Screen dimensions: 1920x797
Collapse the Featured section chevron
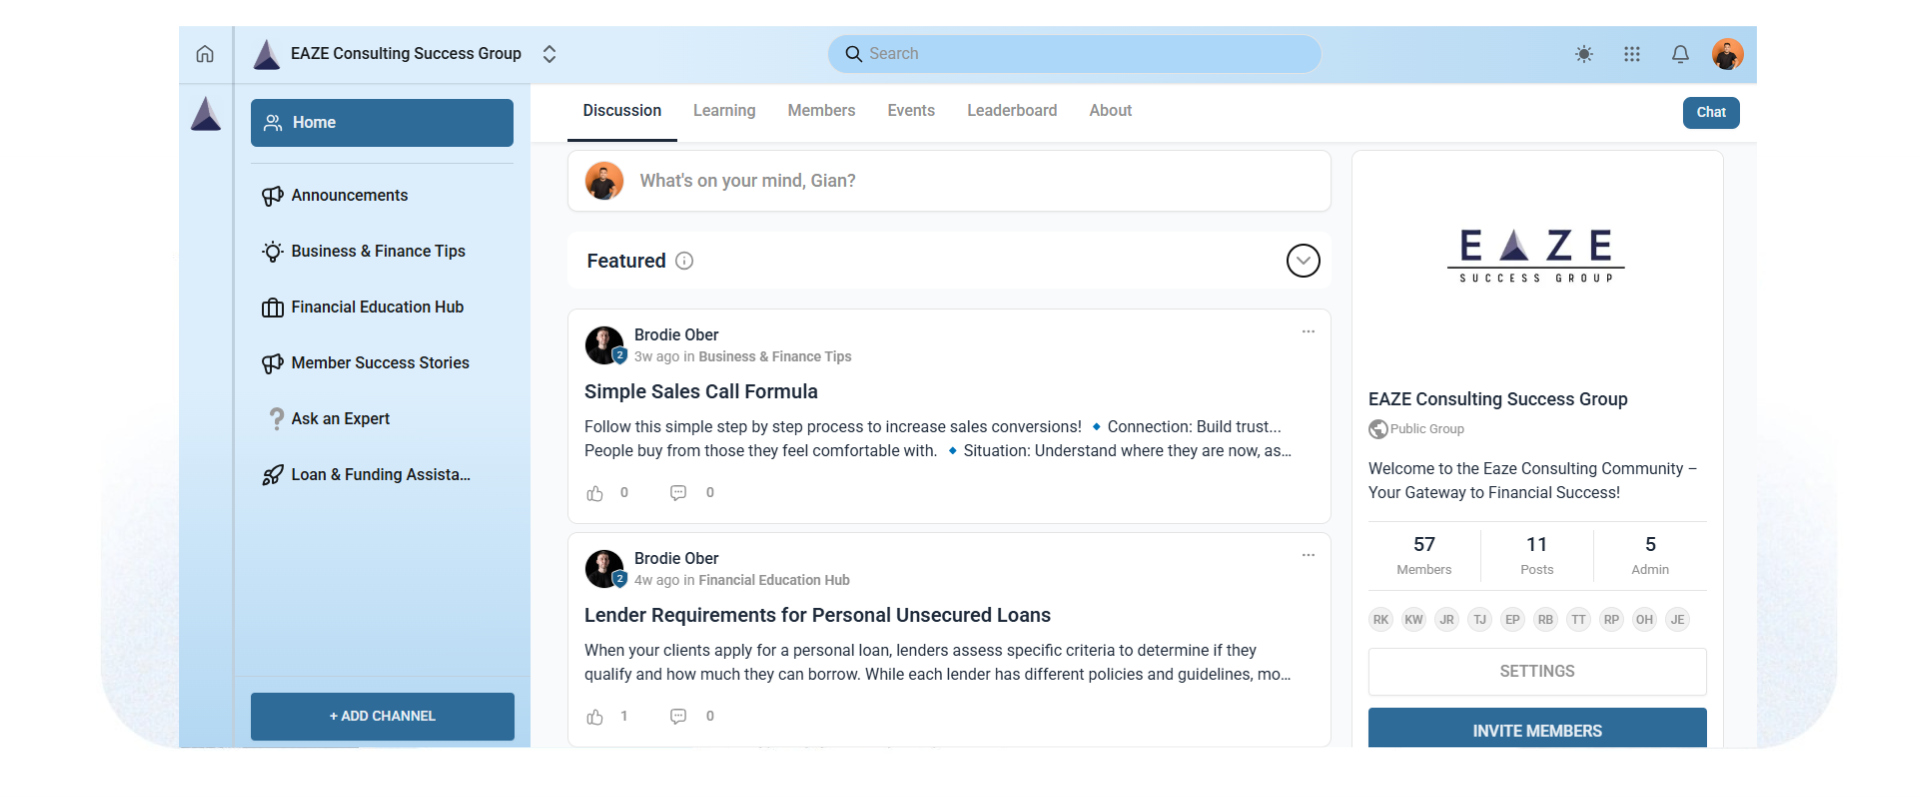tap(1302, 261)
